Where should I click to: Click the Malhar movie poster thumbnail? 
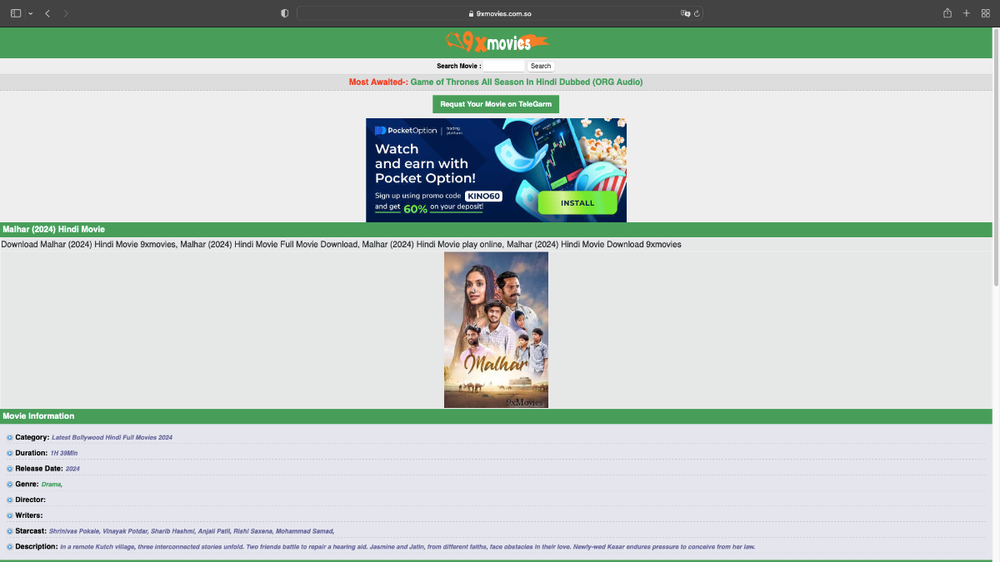pos(496,329)
